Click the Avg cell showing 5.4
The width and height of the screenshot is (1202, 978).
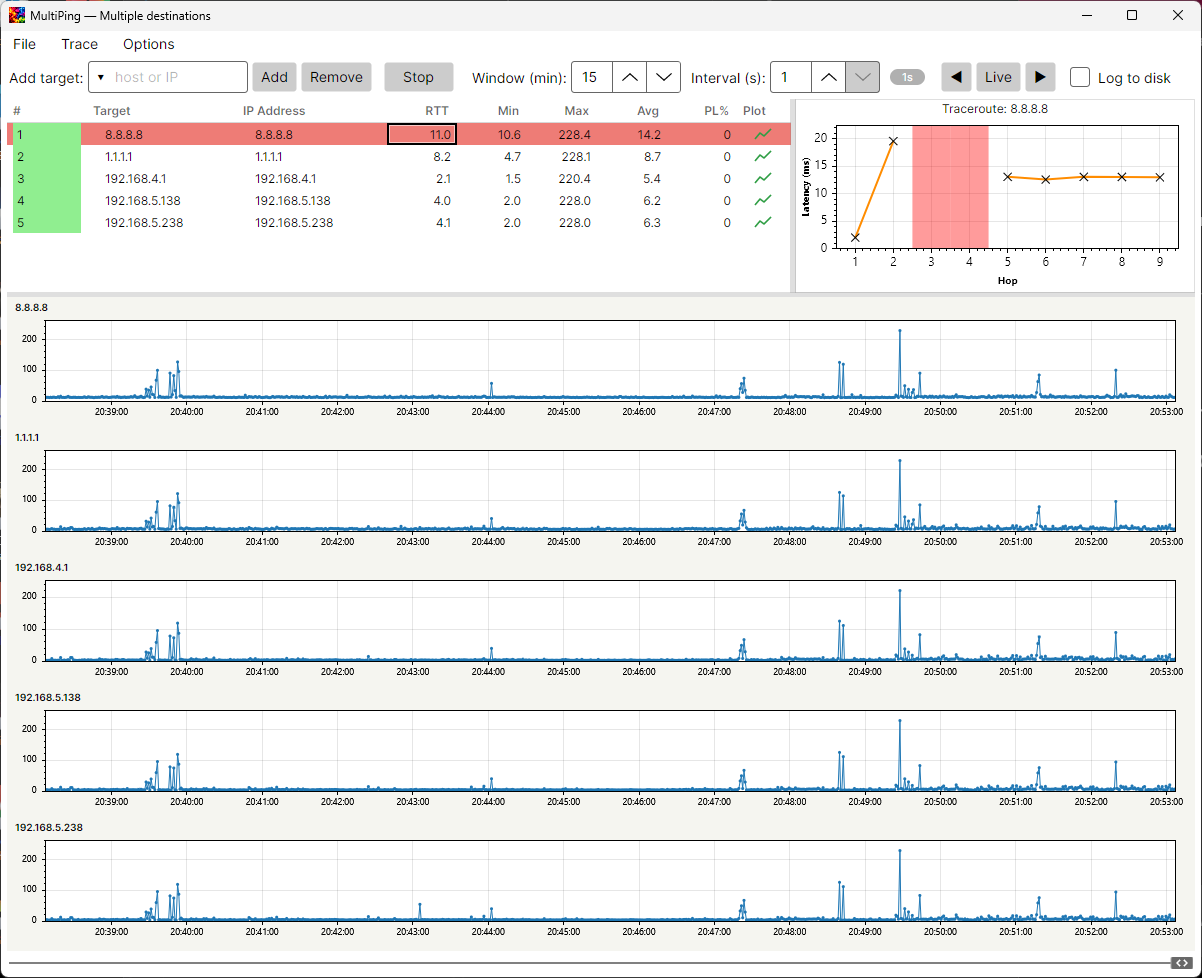(x=651, y=178)
